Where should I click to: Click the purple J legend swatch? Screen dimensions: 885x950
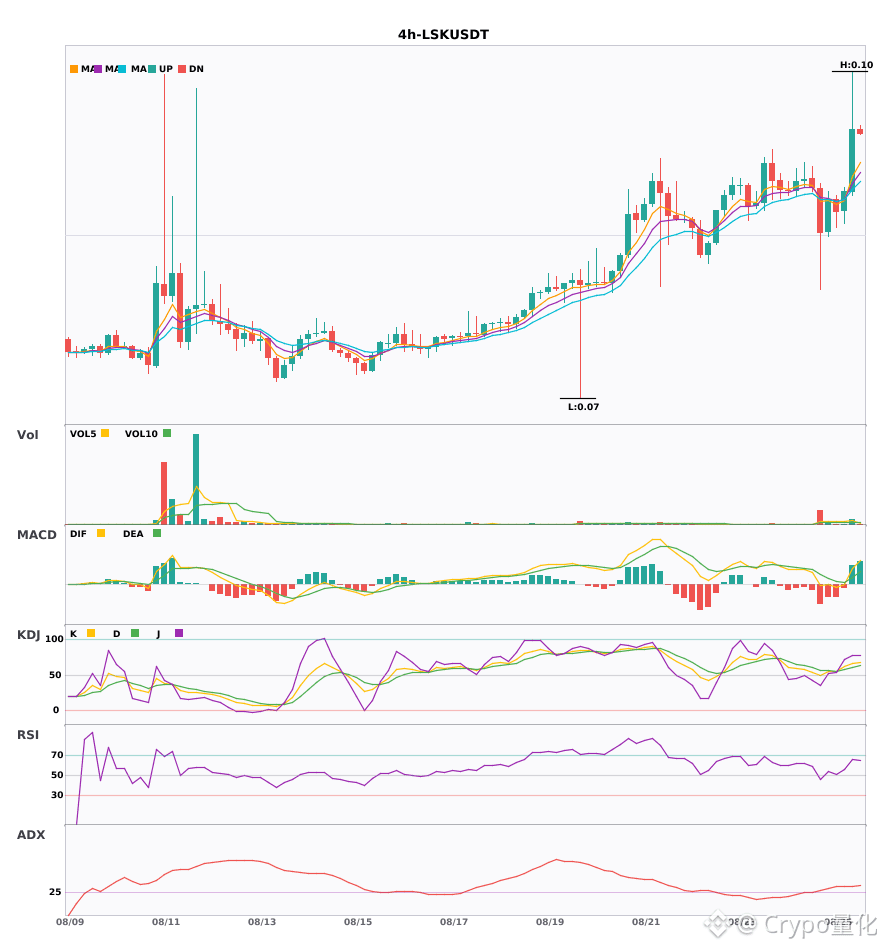[179, 633]
